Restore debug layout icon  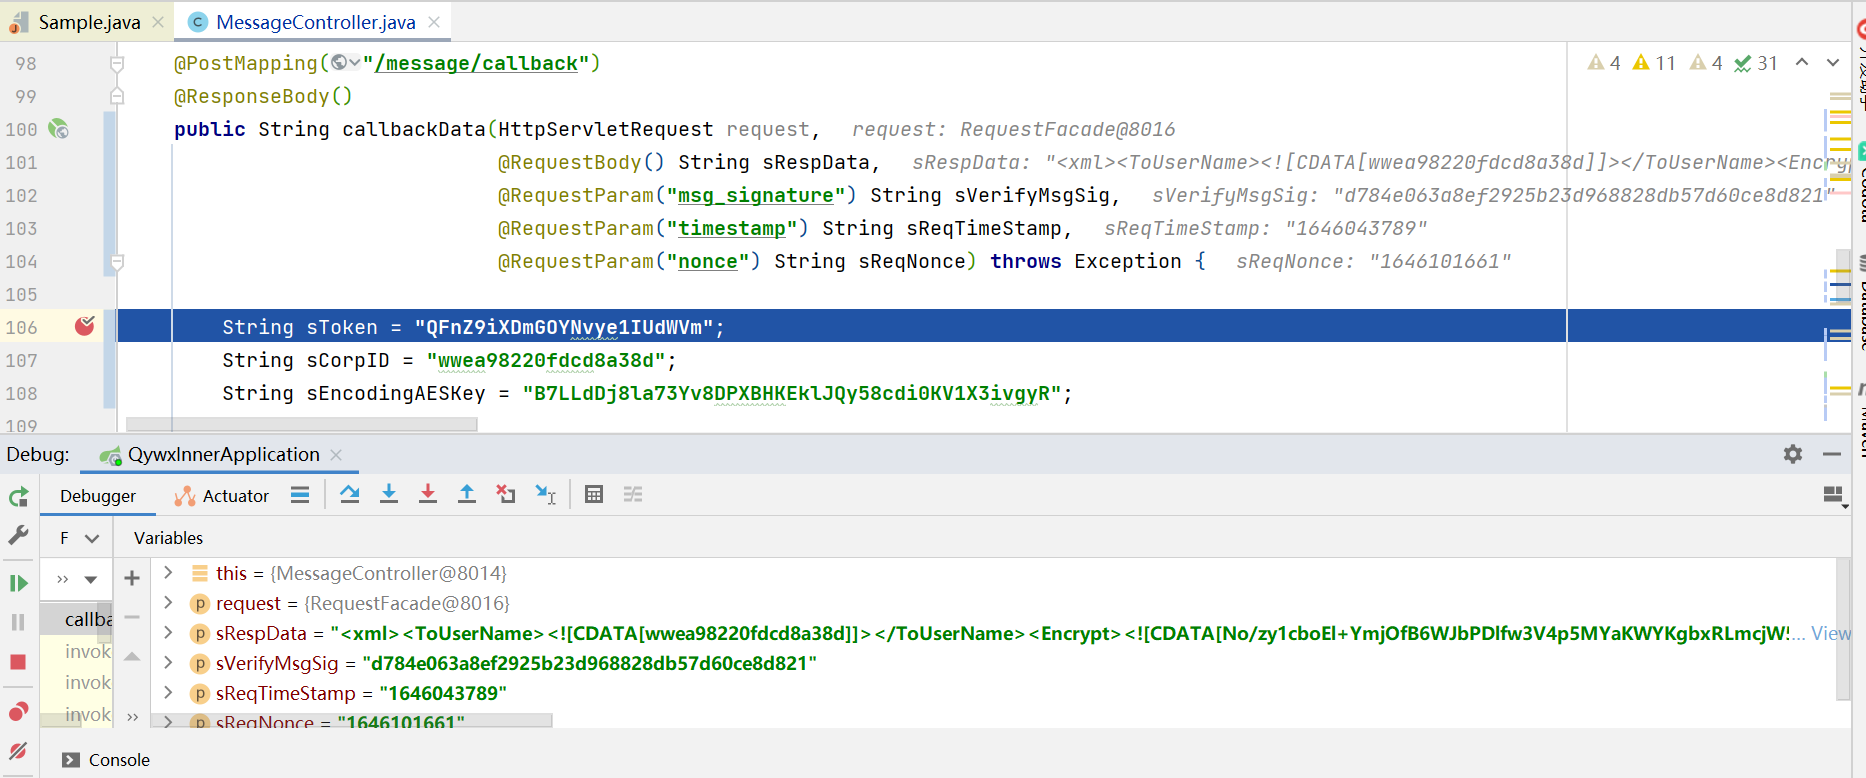1834,496
